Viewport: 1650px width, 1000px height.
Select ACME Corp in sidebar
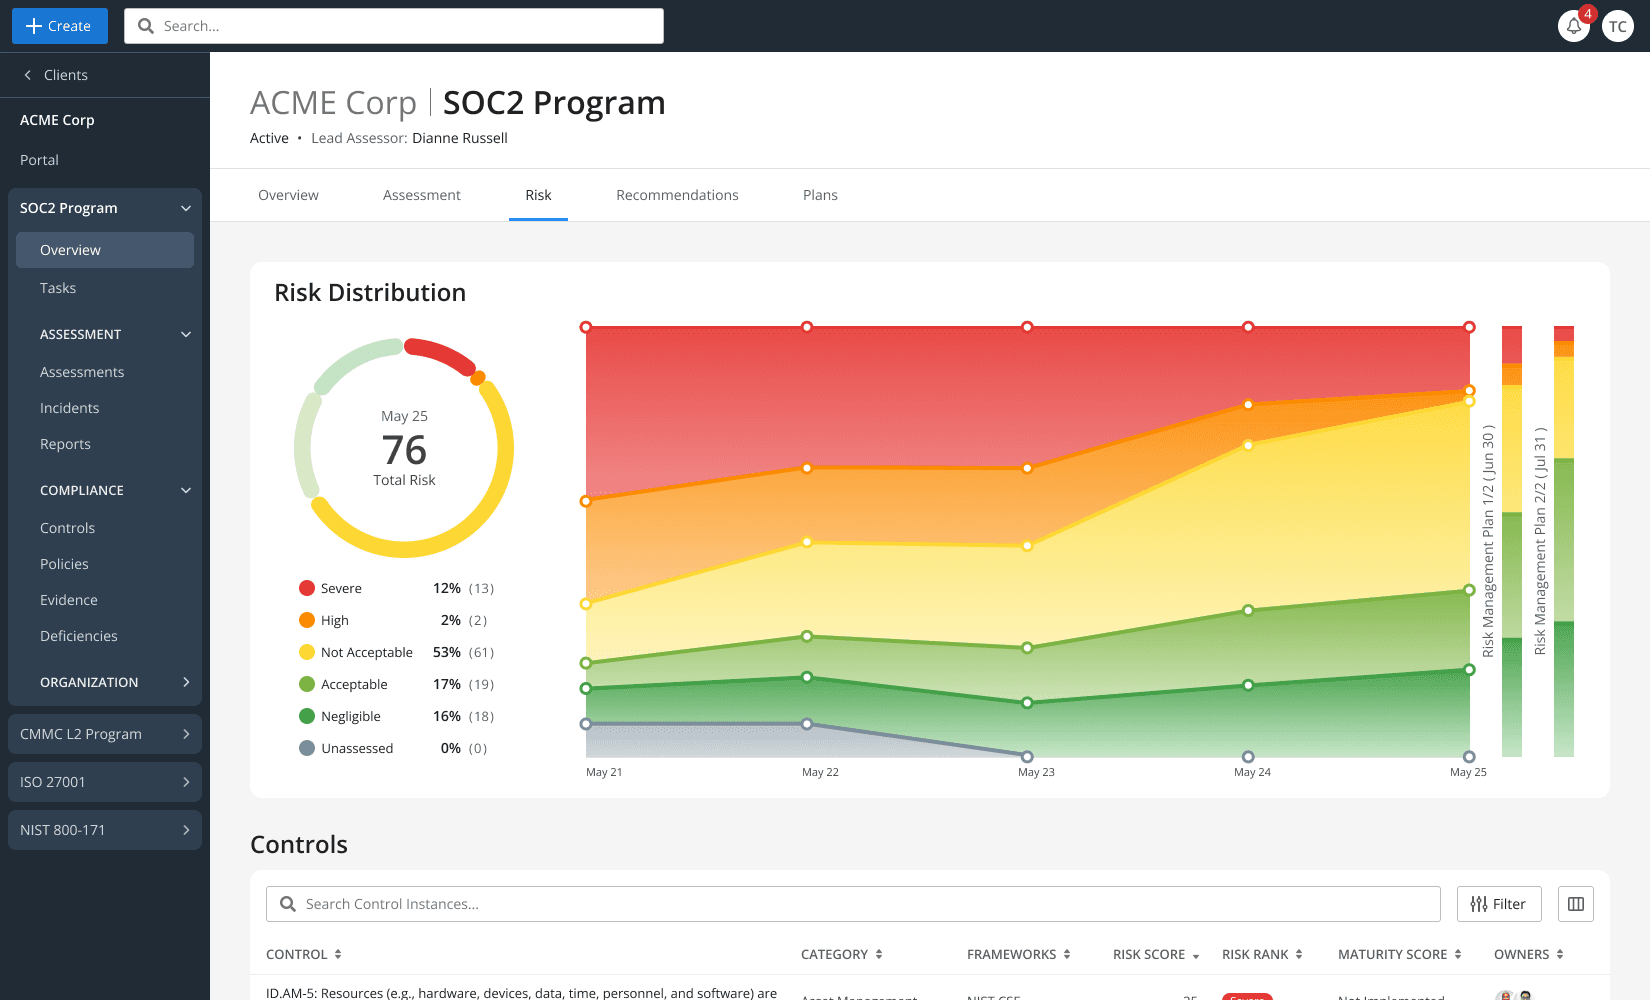[x=57, y=120]
